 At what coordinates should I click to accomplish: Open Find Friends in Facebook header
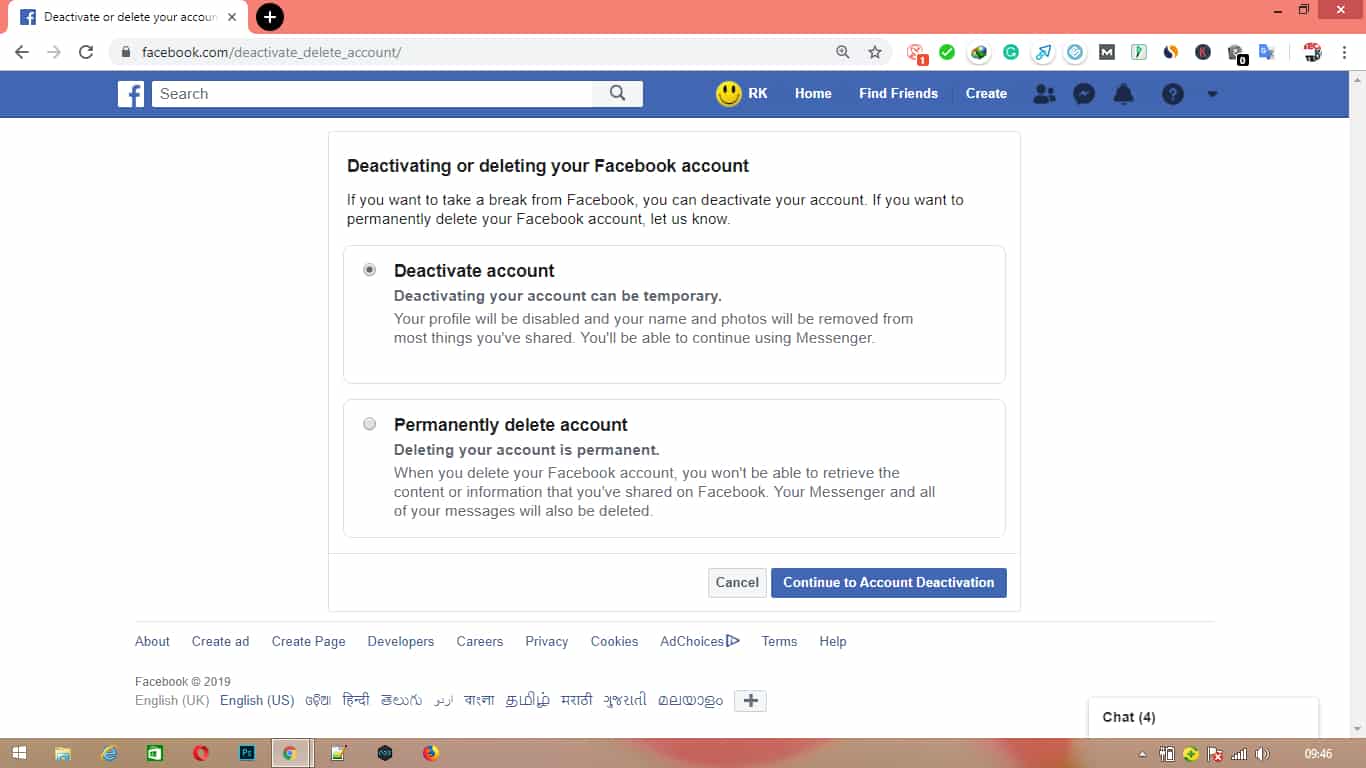[x=898, y=93]
